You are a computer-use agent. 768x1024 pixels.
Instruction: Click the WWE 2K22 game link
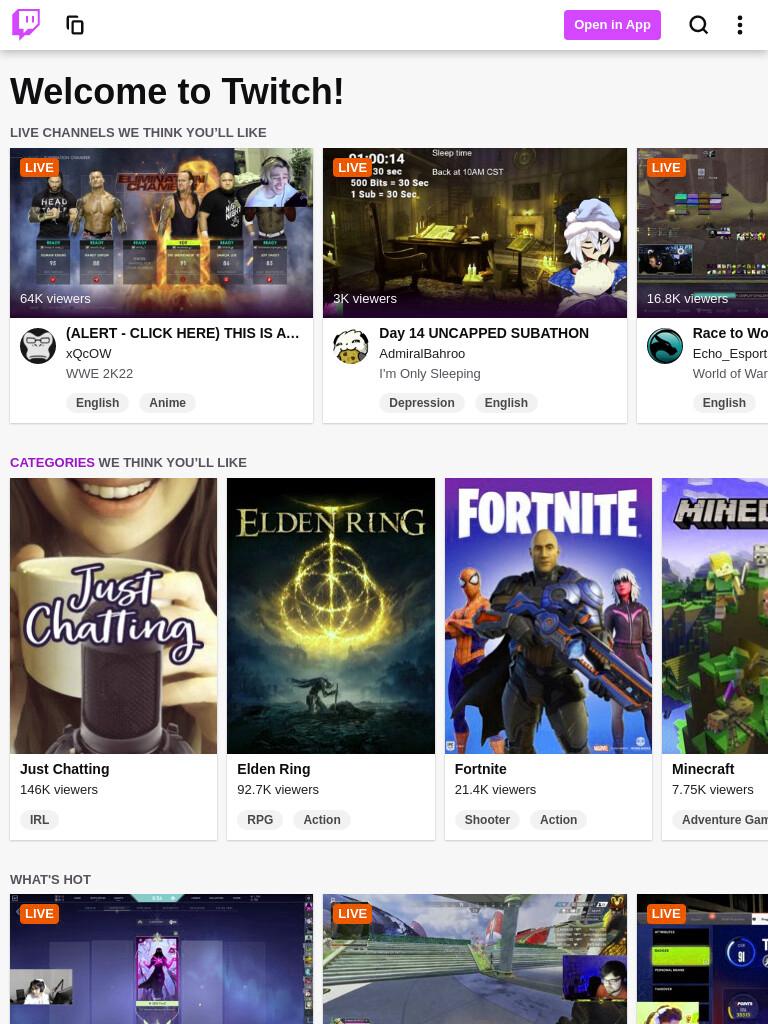[99, 374]
